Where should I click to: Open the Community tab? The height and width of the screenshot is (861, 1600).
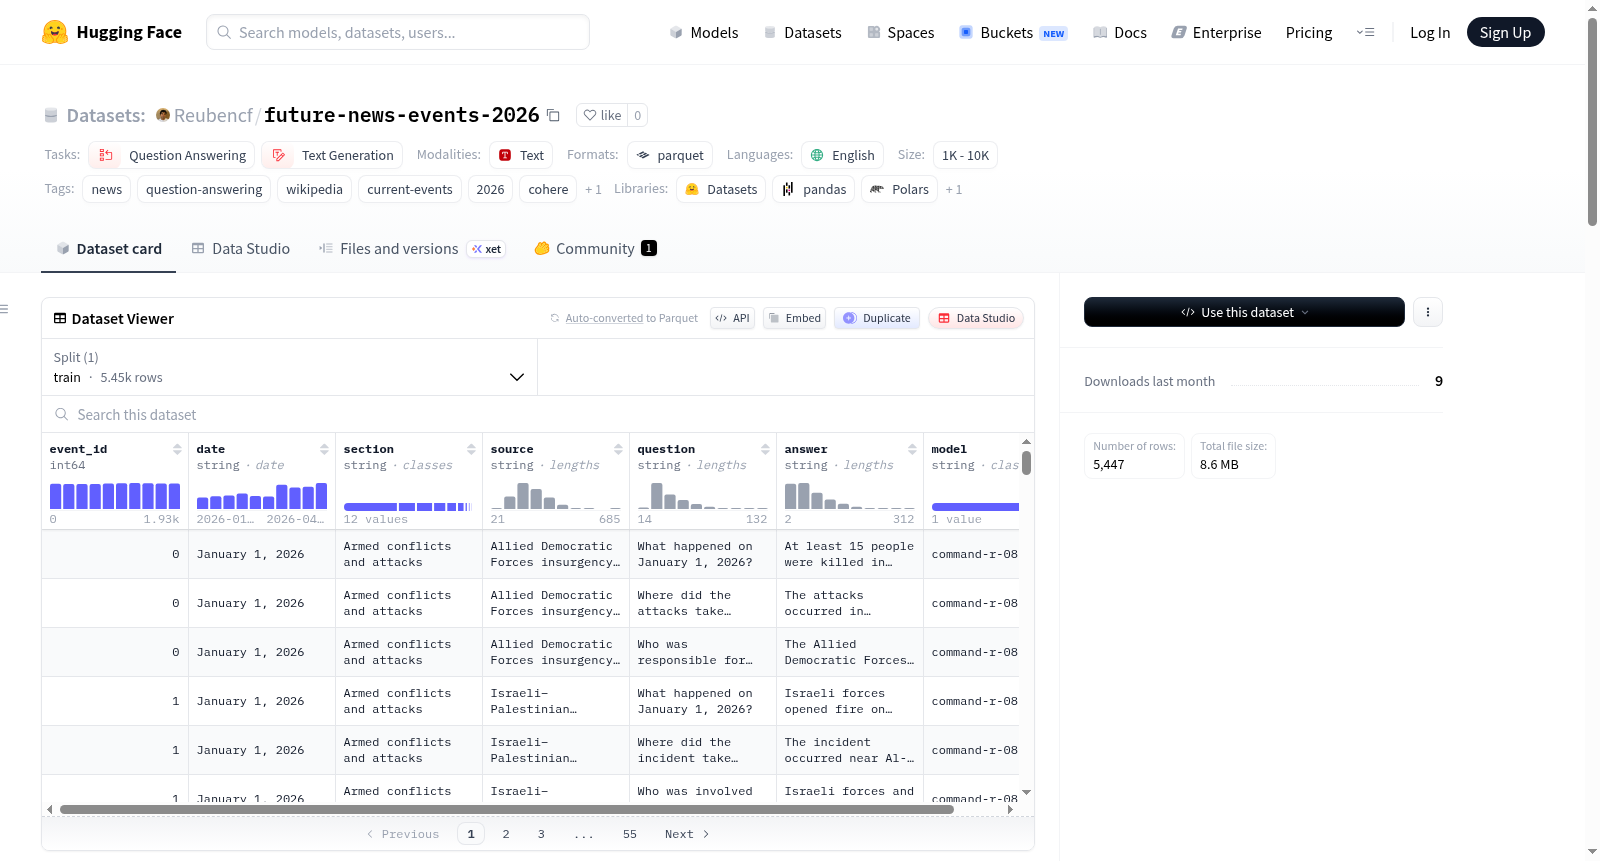[595, 248]
